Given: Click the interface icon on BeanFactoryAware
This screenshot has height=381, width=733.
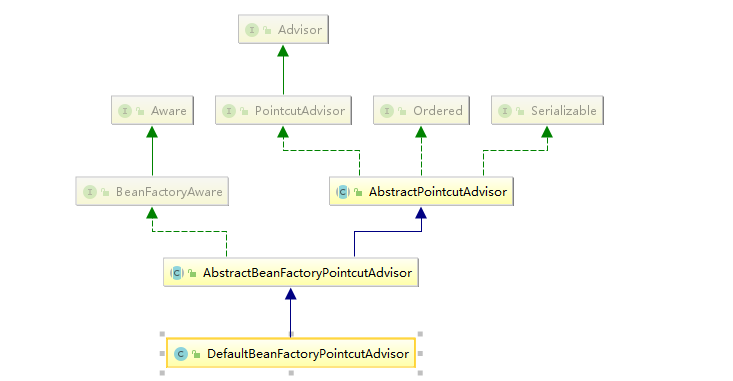Looking at the screenshot, I should point(90,192).
